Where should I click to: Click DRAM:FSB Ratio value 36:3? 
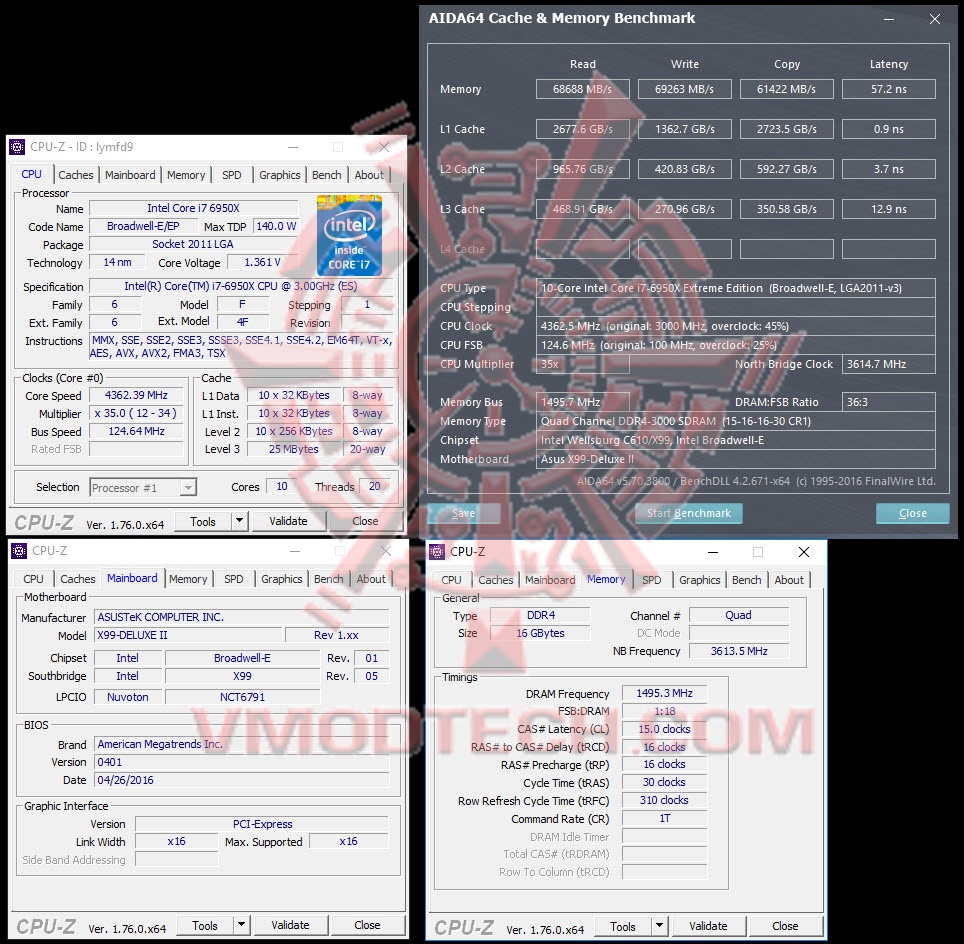coord(889,402)
